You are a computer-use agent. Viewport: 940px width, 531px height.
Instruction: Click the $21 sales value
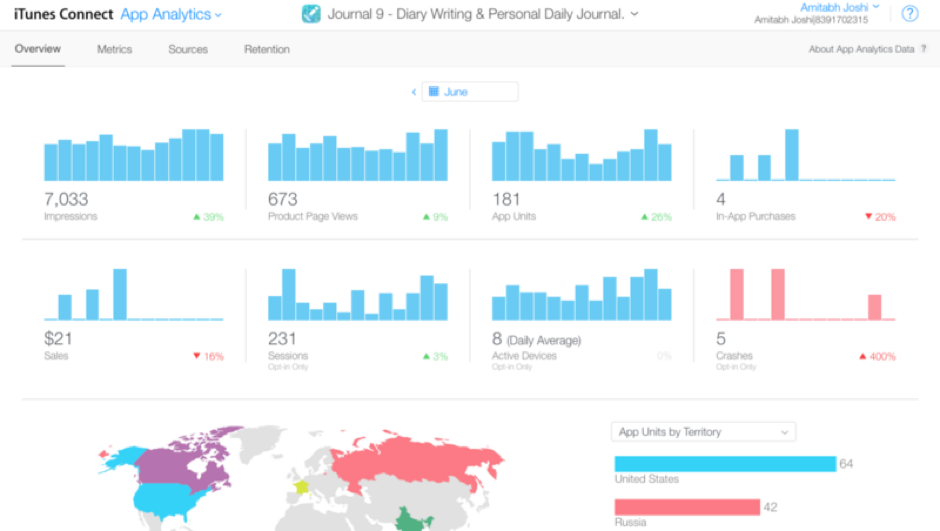(x=58, y=339)
